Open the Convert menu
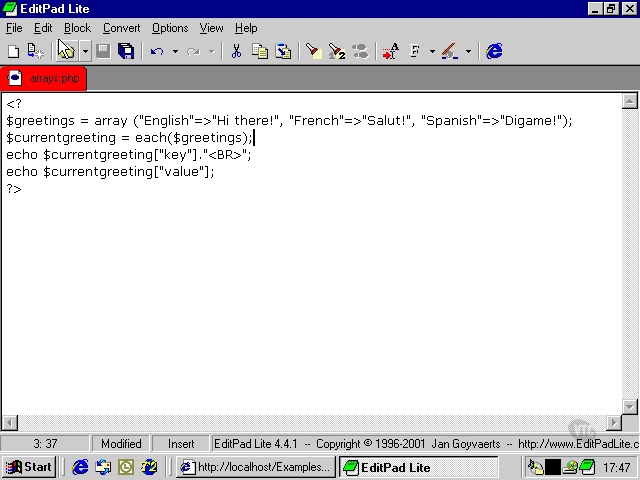Image resolution: width=640 pixels, height=480 pixels. (122, 28)
